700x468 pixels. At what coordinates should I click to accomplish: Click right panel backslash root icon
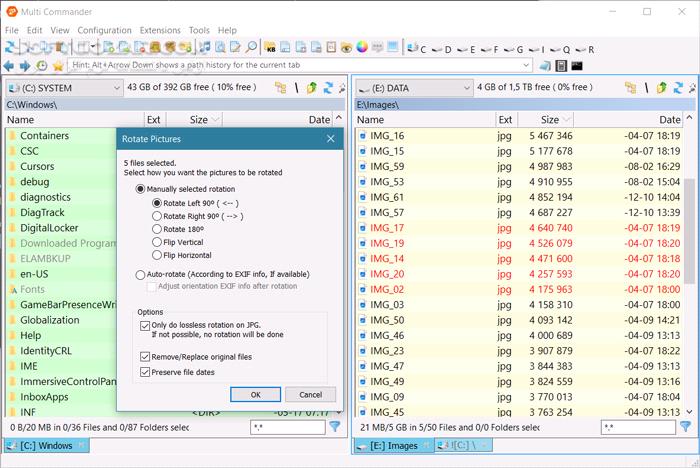(x=646, y=88)
